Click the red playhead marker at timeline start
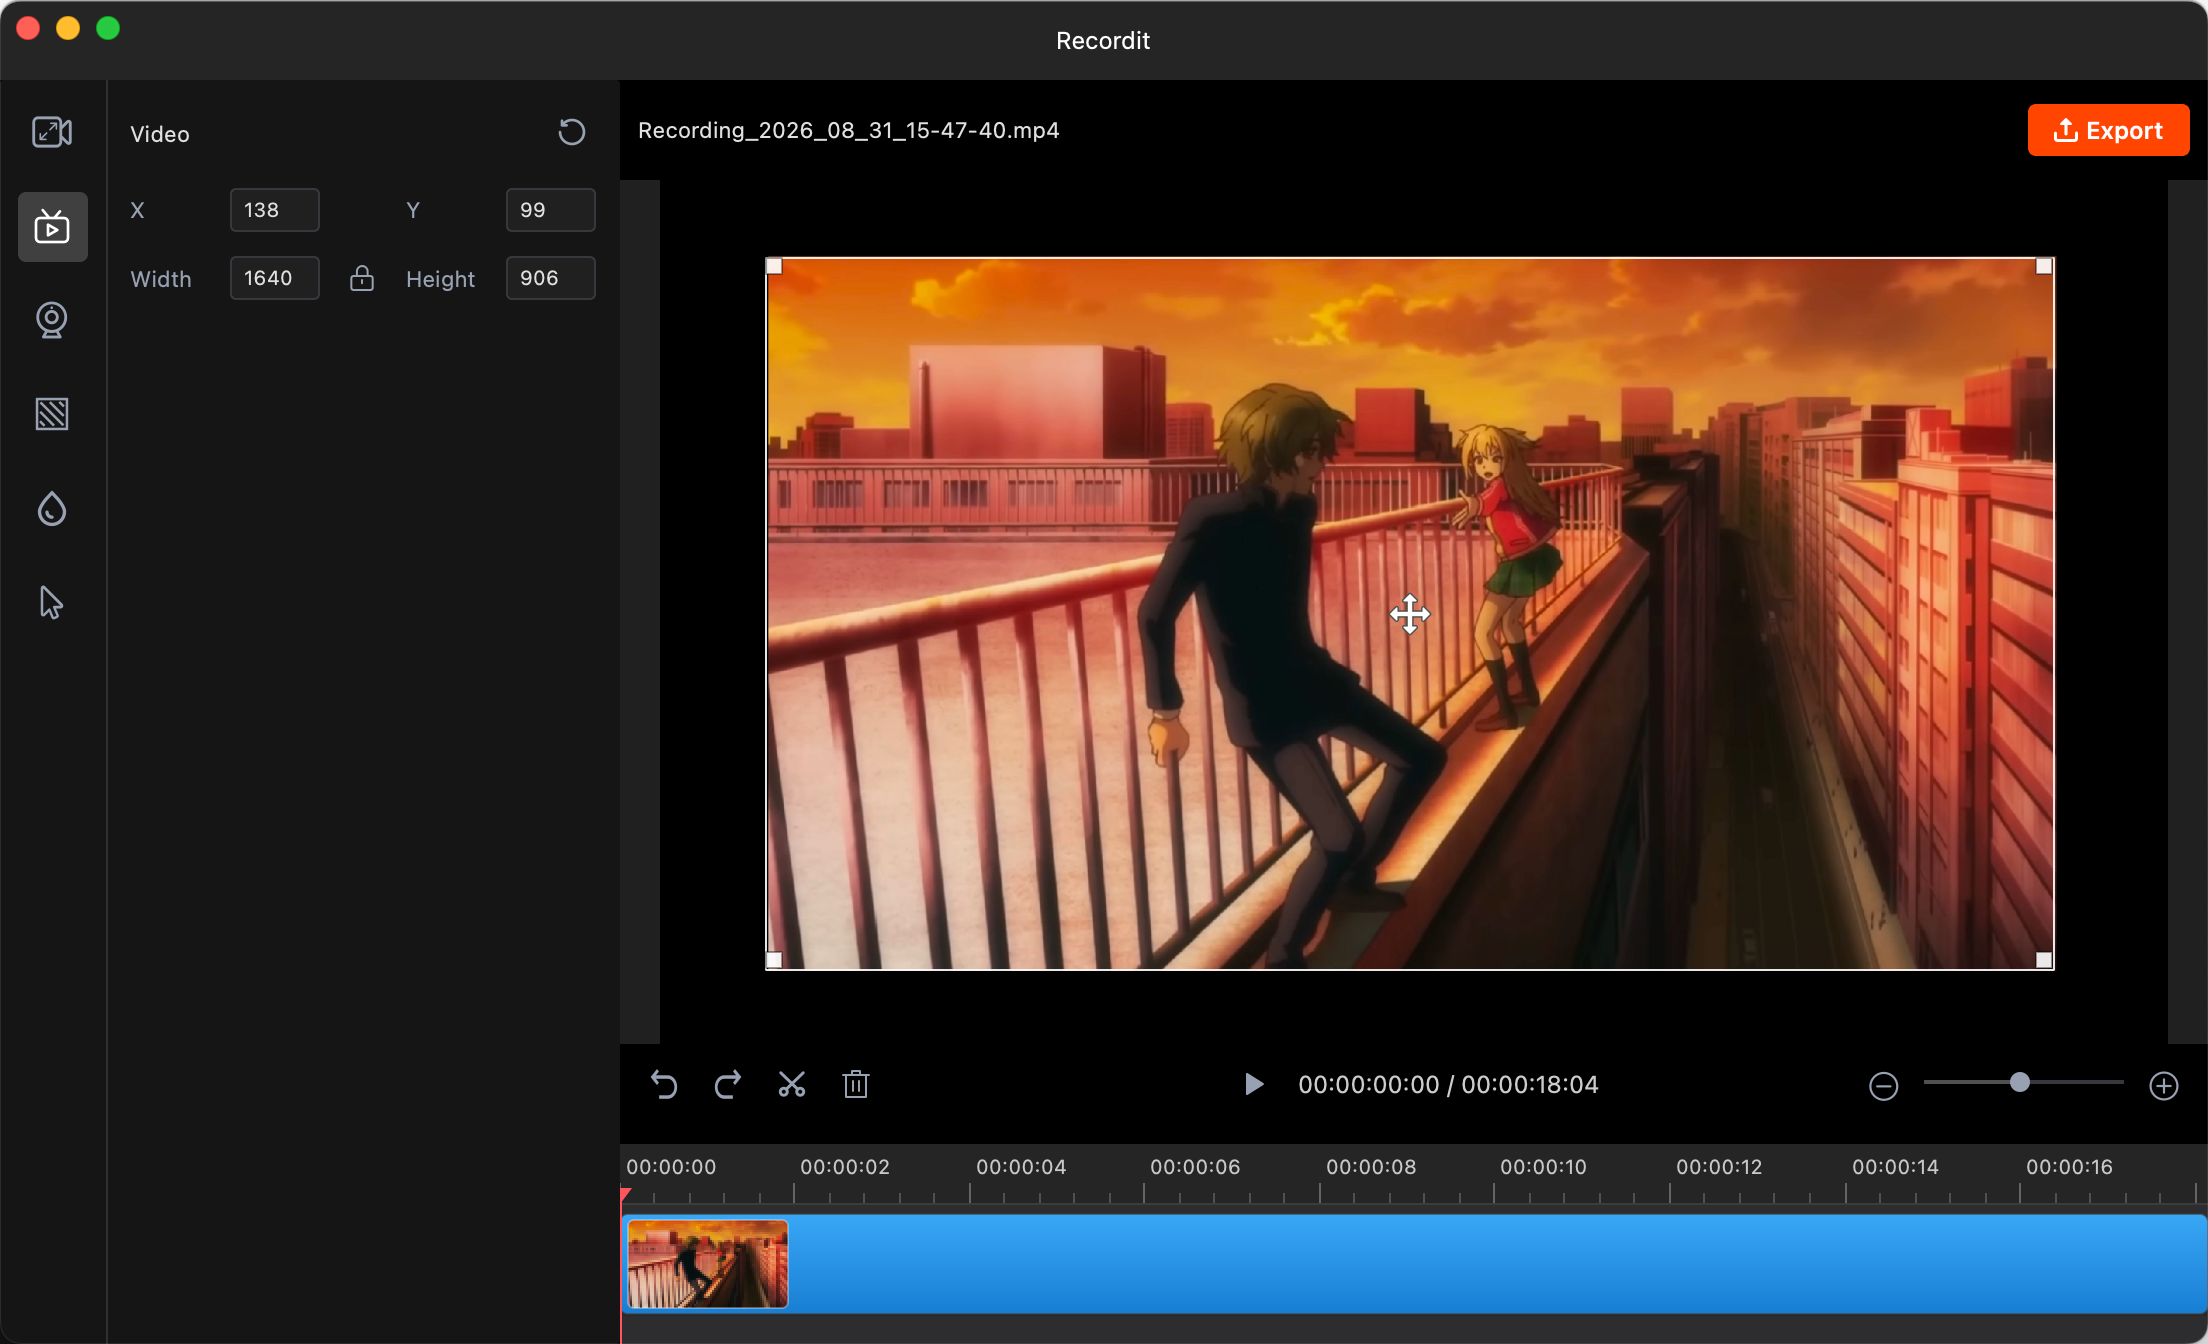2208x1344 pixels. click(x=626, y=1194)
